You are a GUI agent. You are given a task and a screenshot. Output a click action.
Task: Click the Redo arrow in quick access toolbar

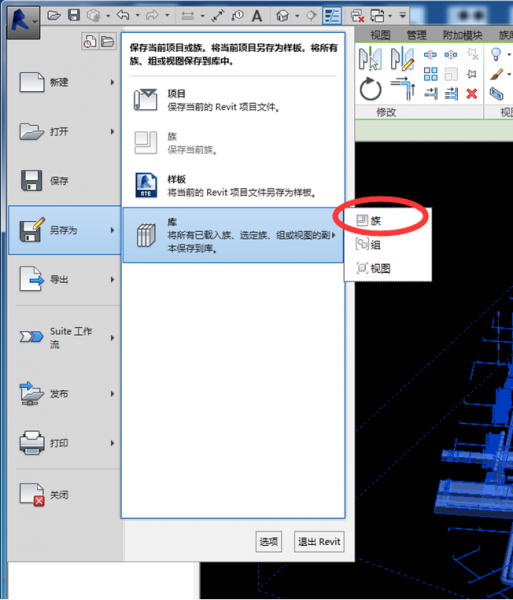(x=152, y=15)
